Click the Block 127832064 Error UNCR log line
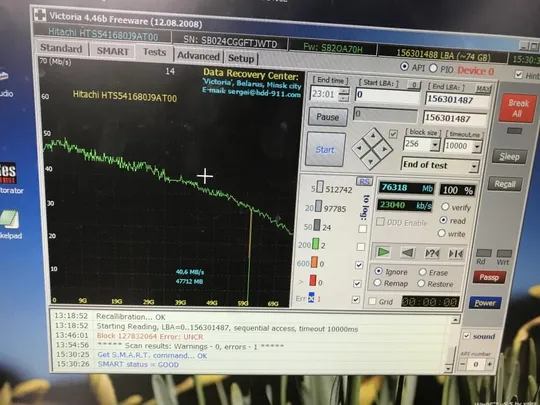The width and height of the screenshot is (540, 405). click(150, 336)
